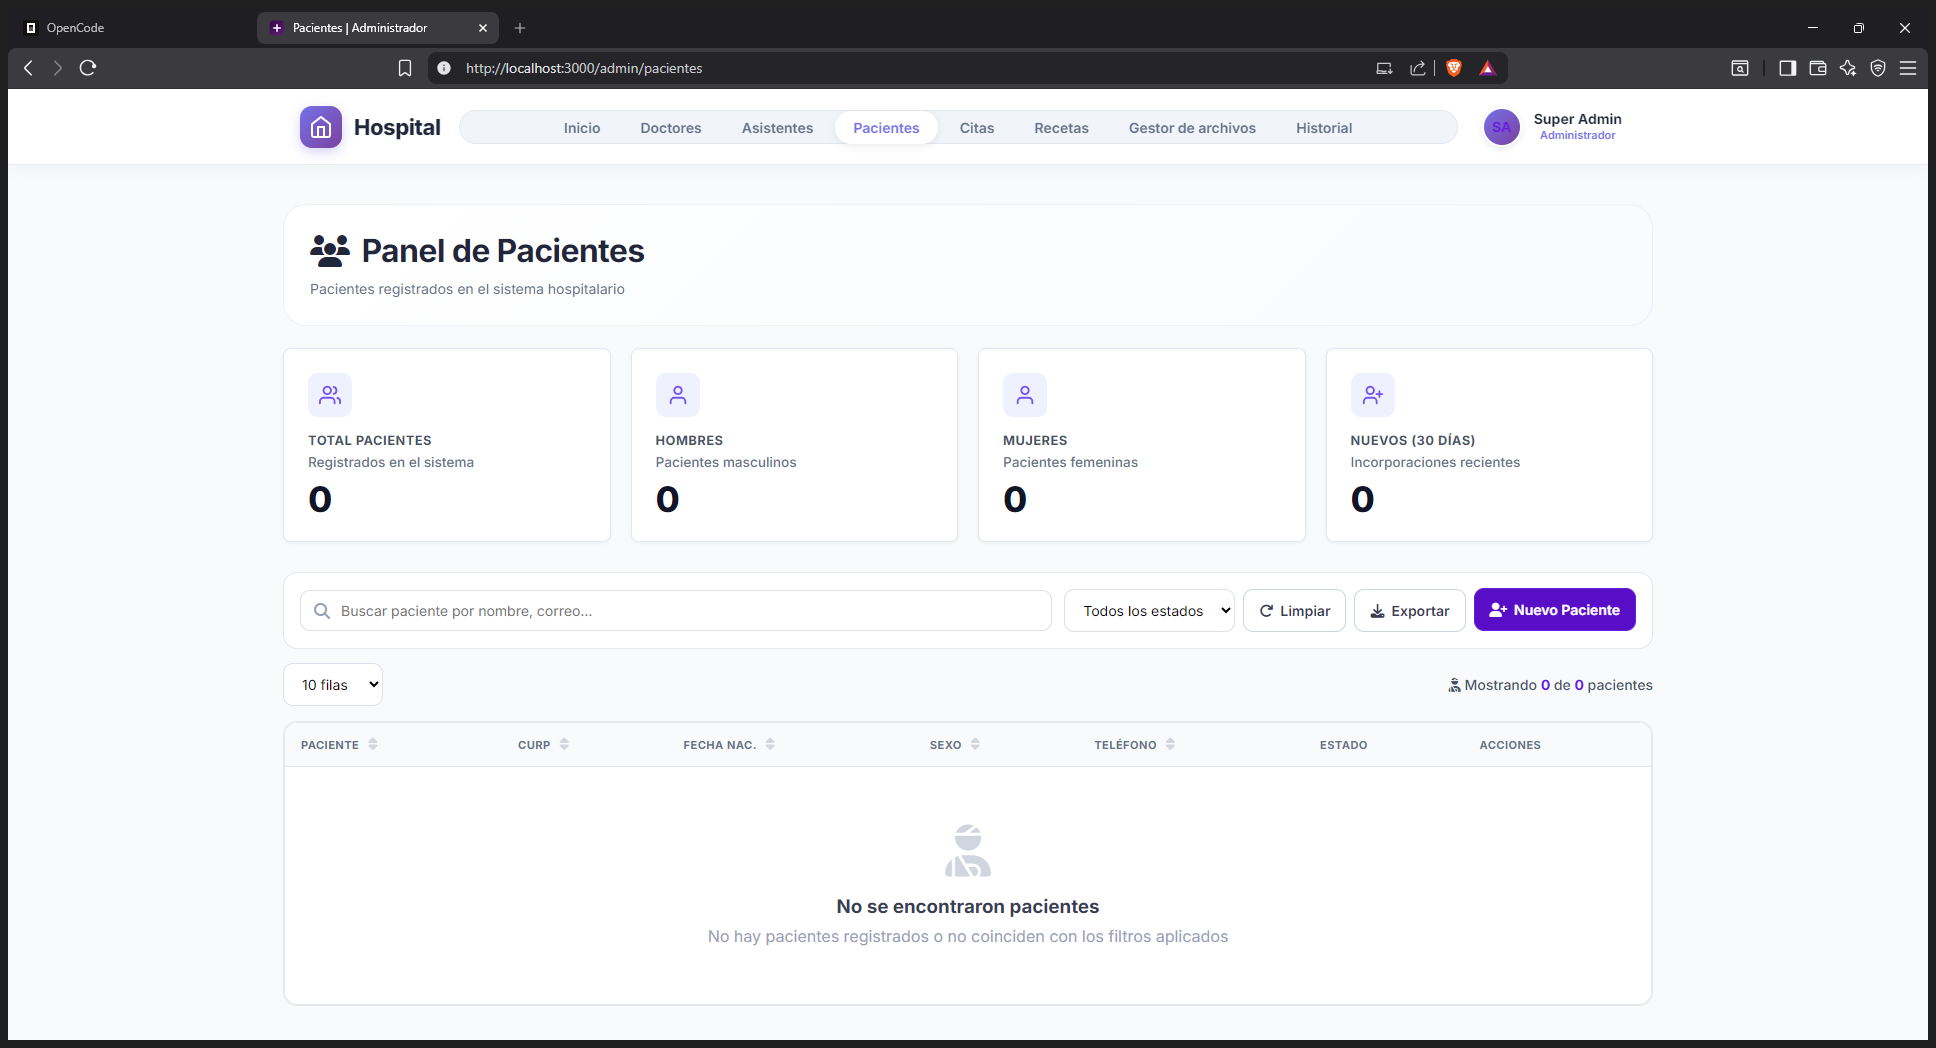The height and width of the screenshot is (1048, 1936).
Task: Click the Total Pacientes card icon
Action: 330,395
